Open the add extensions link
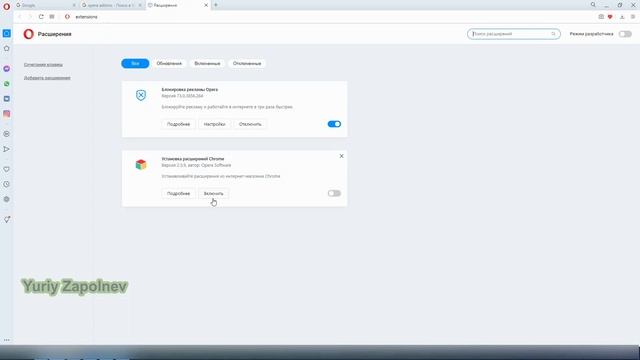Screen dimensions: 640x360 pyautogui.click(x=47, y=78)
